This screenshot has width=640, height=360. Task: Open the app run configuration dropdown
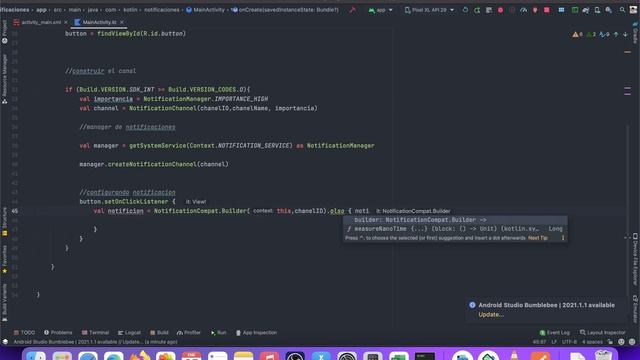pos(380,10)
